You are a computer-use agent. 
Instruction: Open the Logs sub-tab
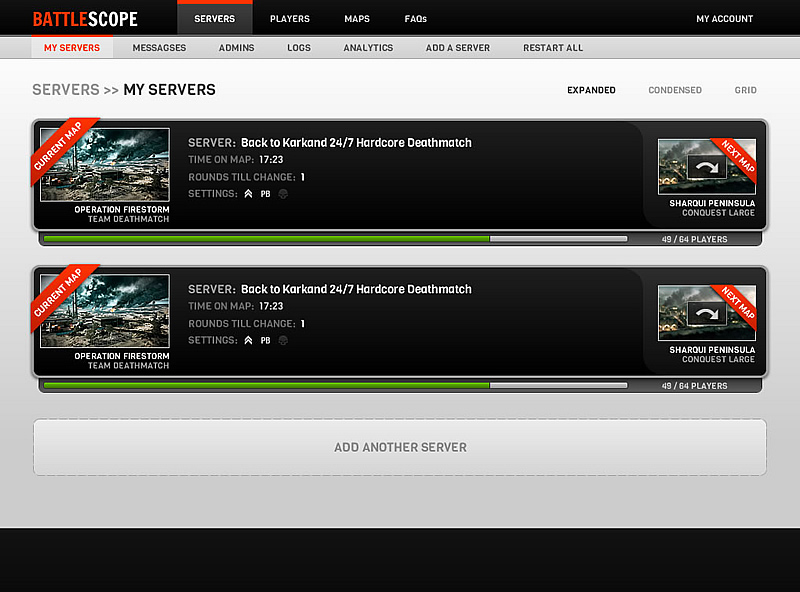click(x=298, y=47)
